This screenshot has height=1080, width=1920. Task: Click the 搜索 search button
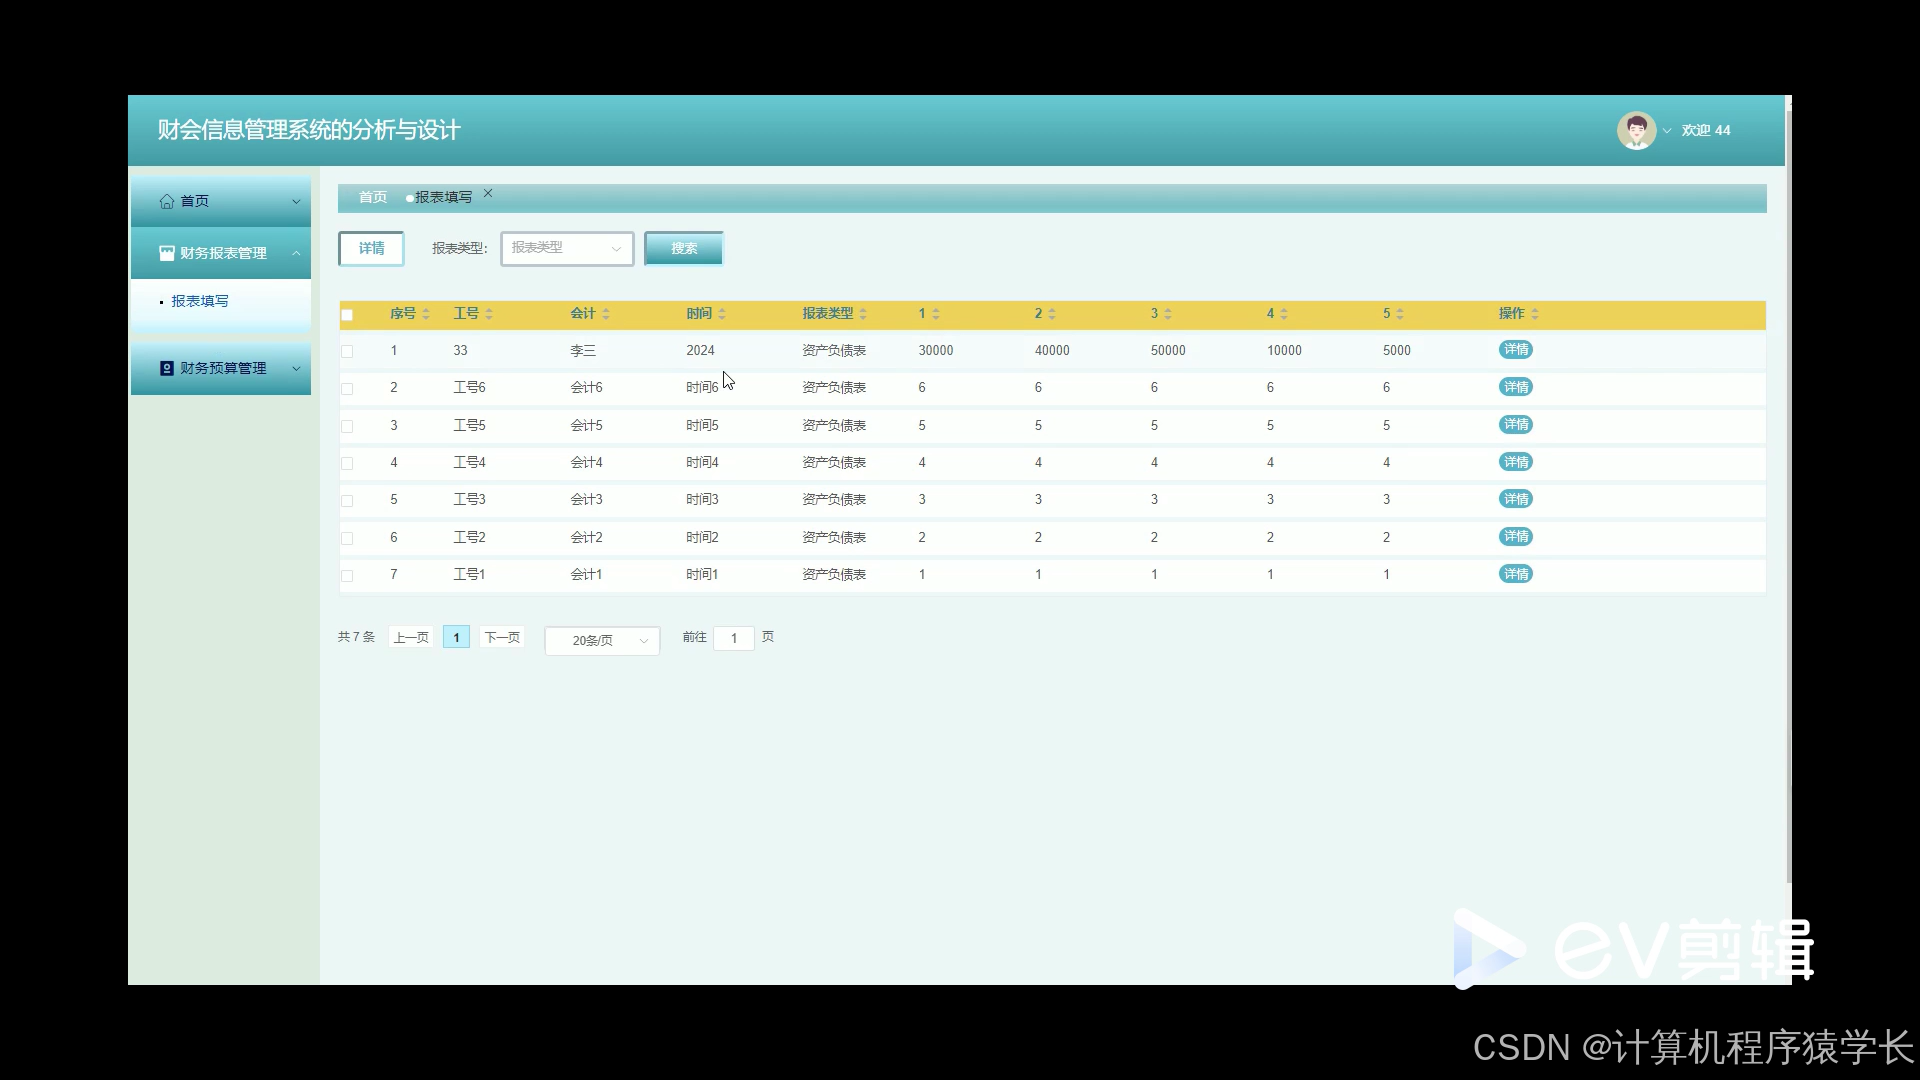pyautogui.click(x=684, y=248)
